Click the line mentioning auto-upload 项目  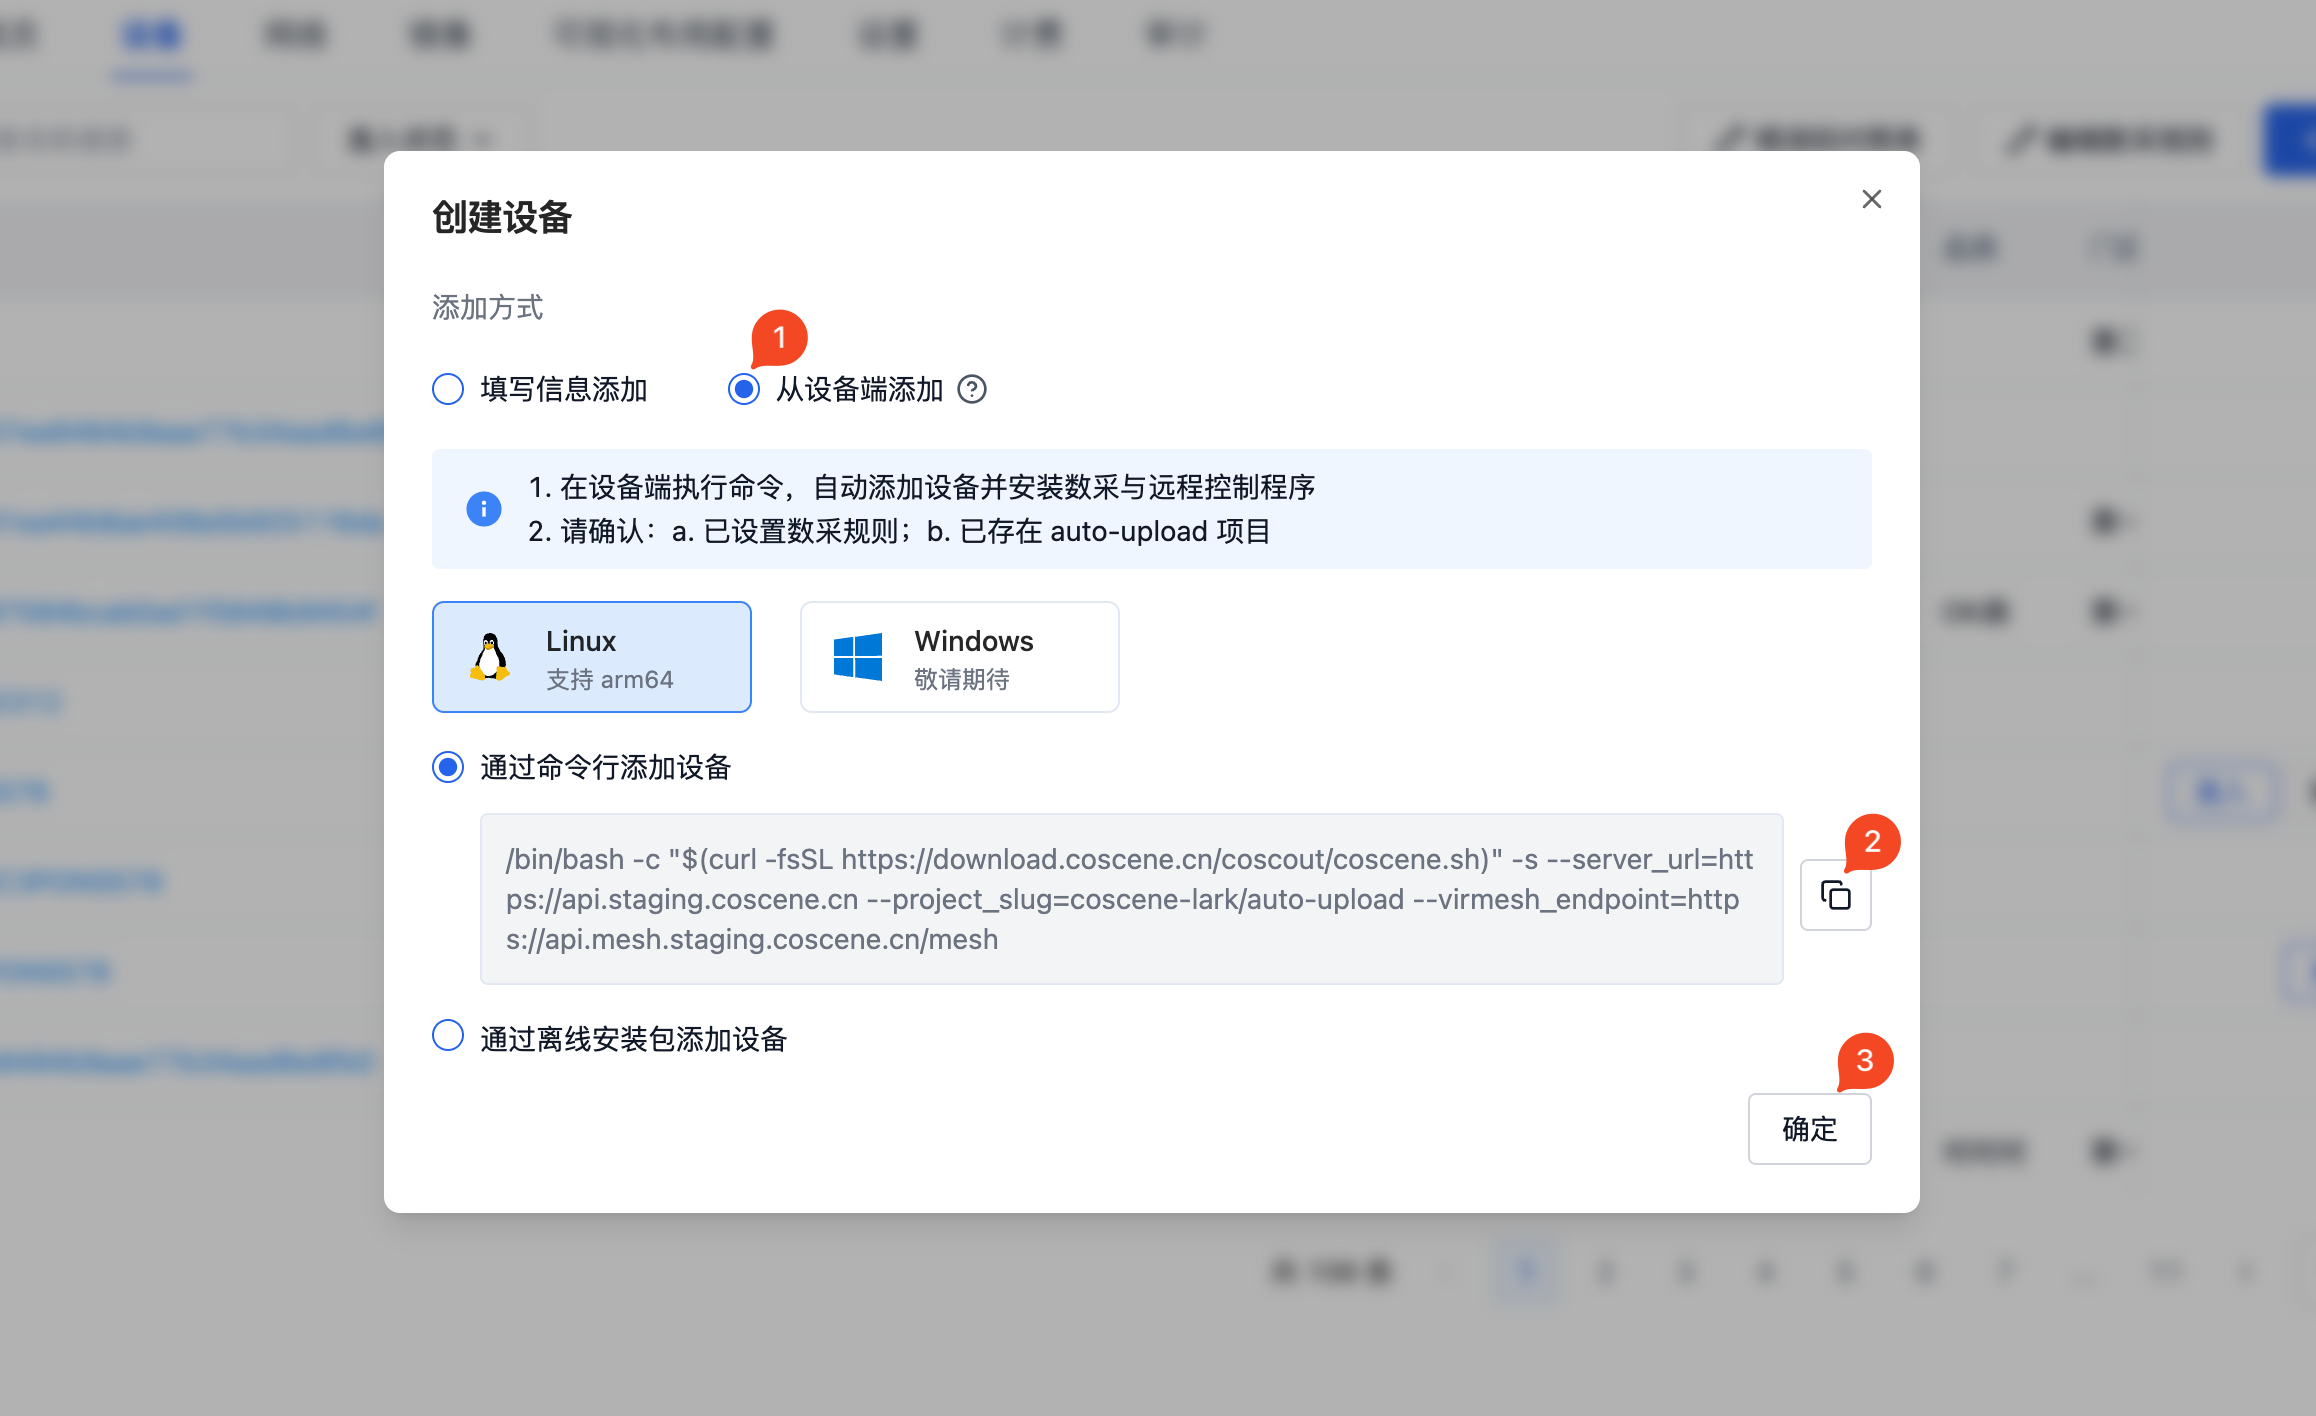(x=900, y=531)
